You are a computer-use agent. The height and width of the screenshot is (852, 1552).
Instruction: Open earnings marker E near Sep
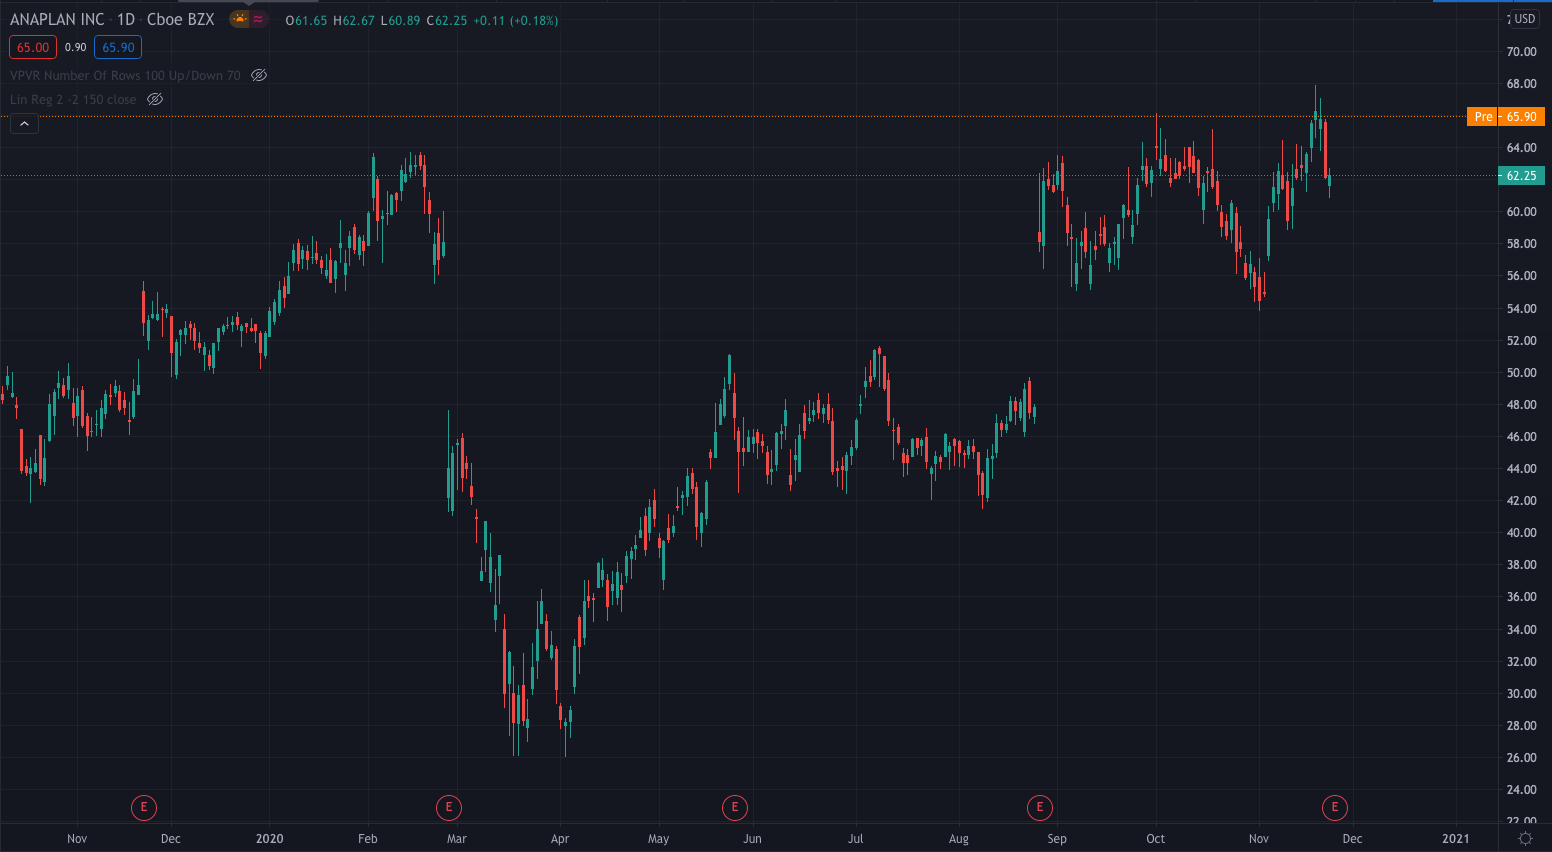point(1040,807)
